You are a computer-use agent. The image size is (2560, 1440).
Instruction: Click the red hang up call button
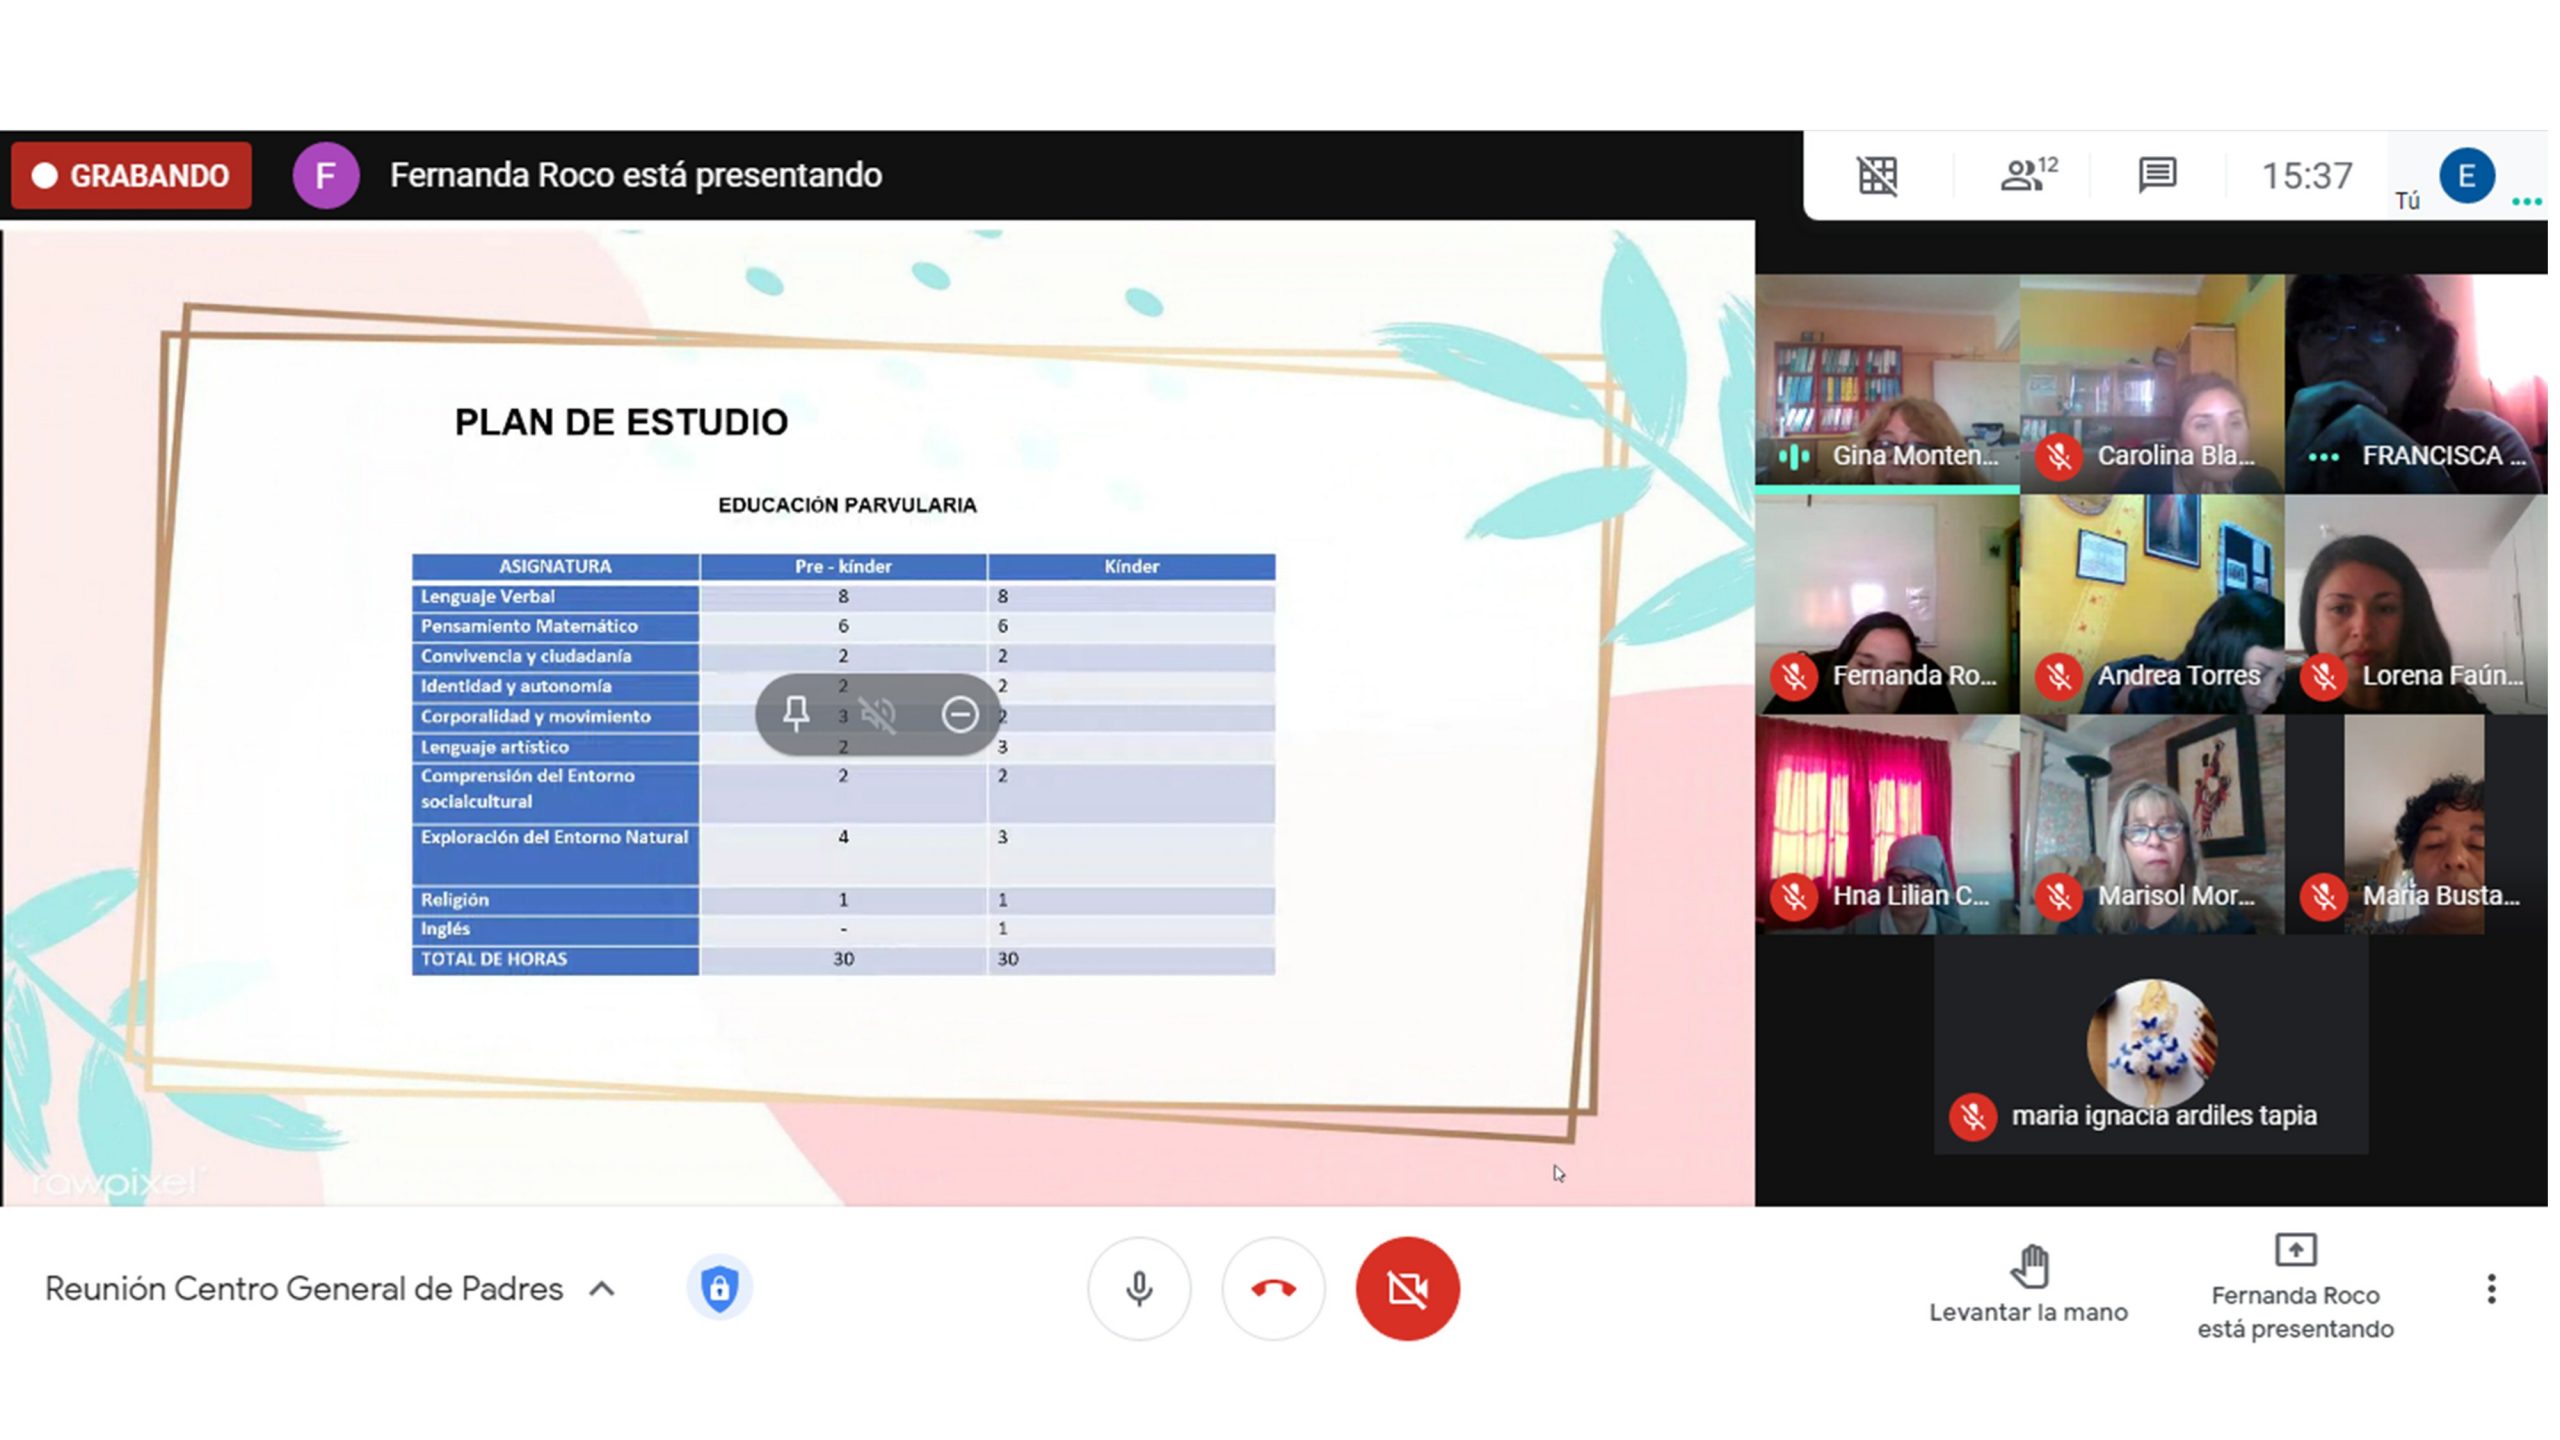click(1273, 1289)
